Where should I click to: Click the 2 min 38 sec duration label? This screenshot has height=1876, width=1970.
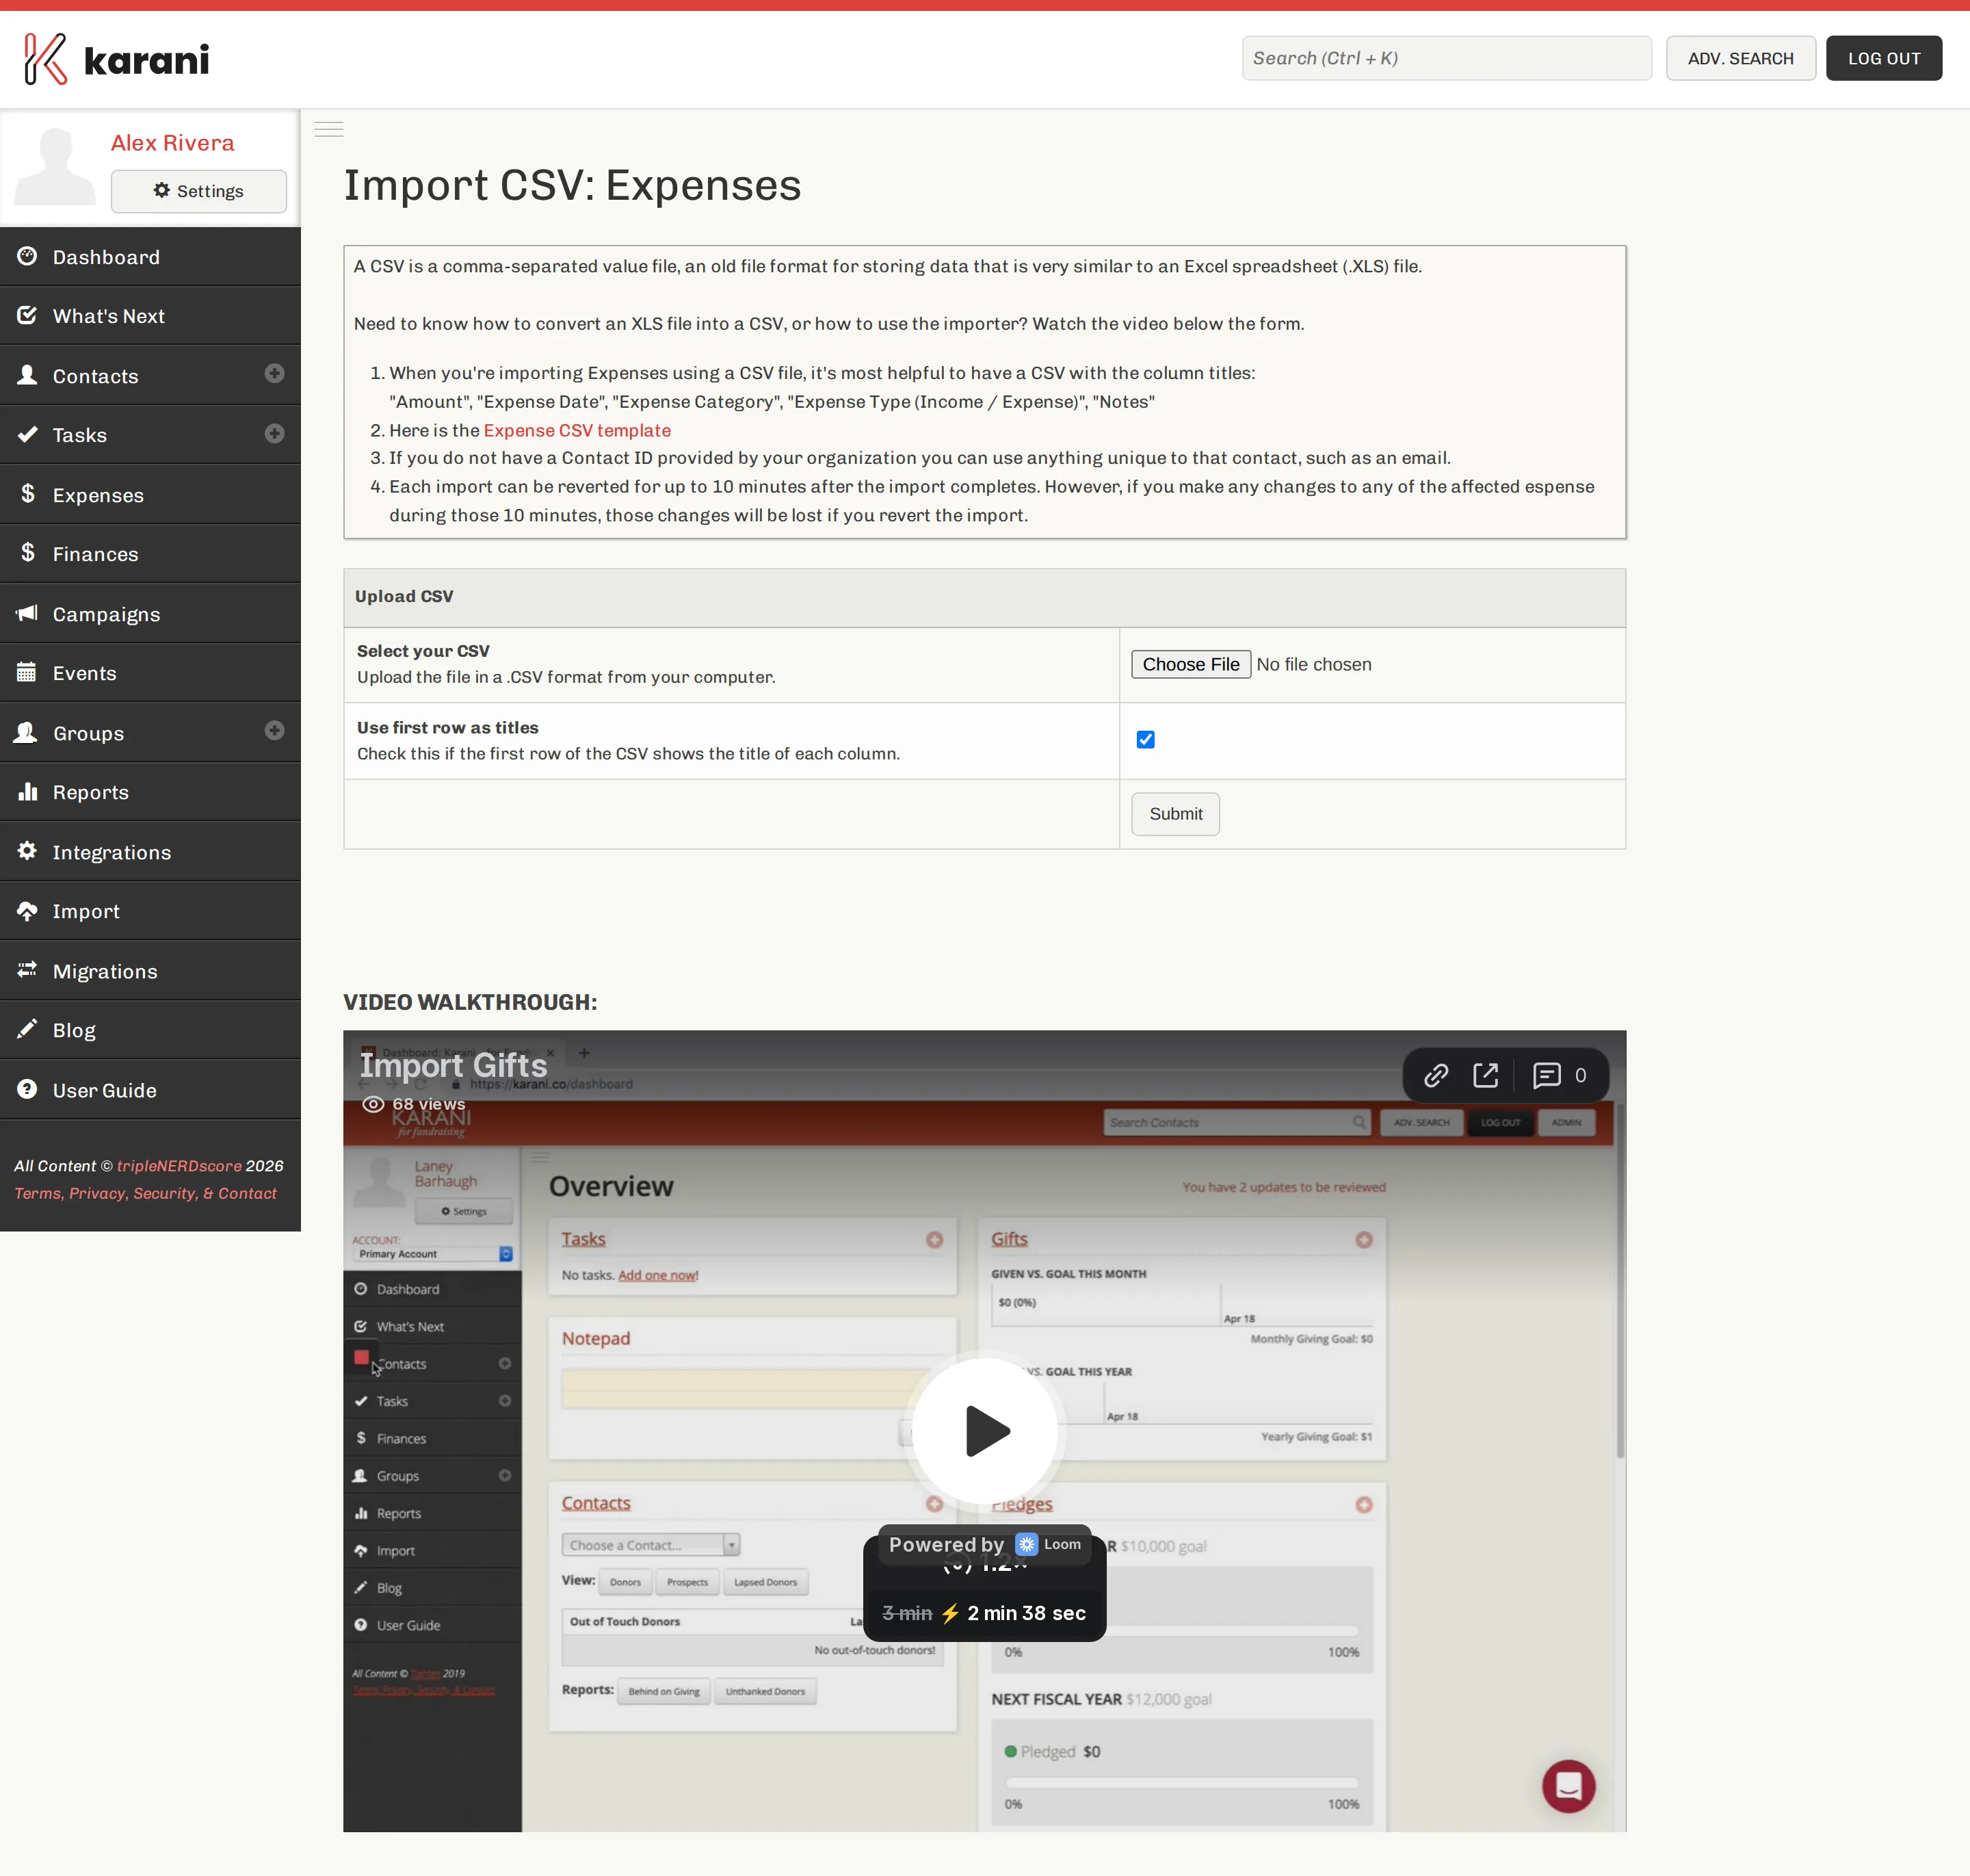[1026, 1613]
